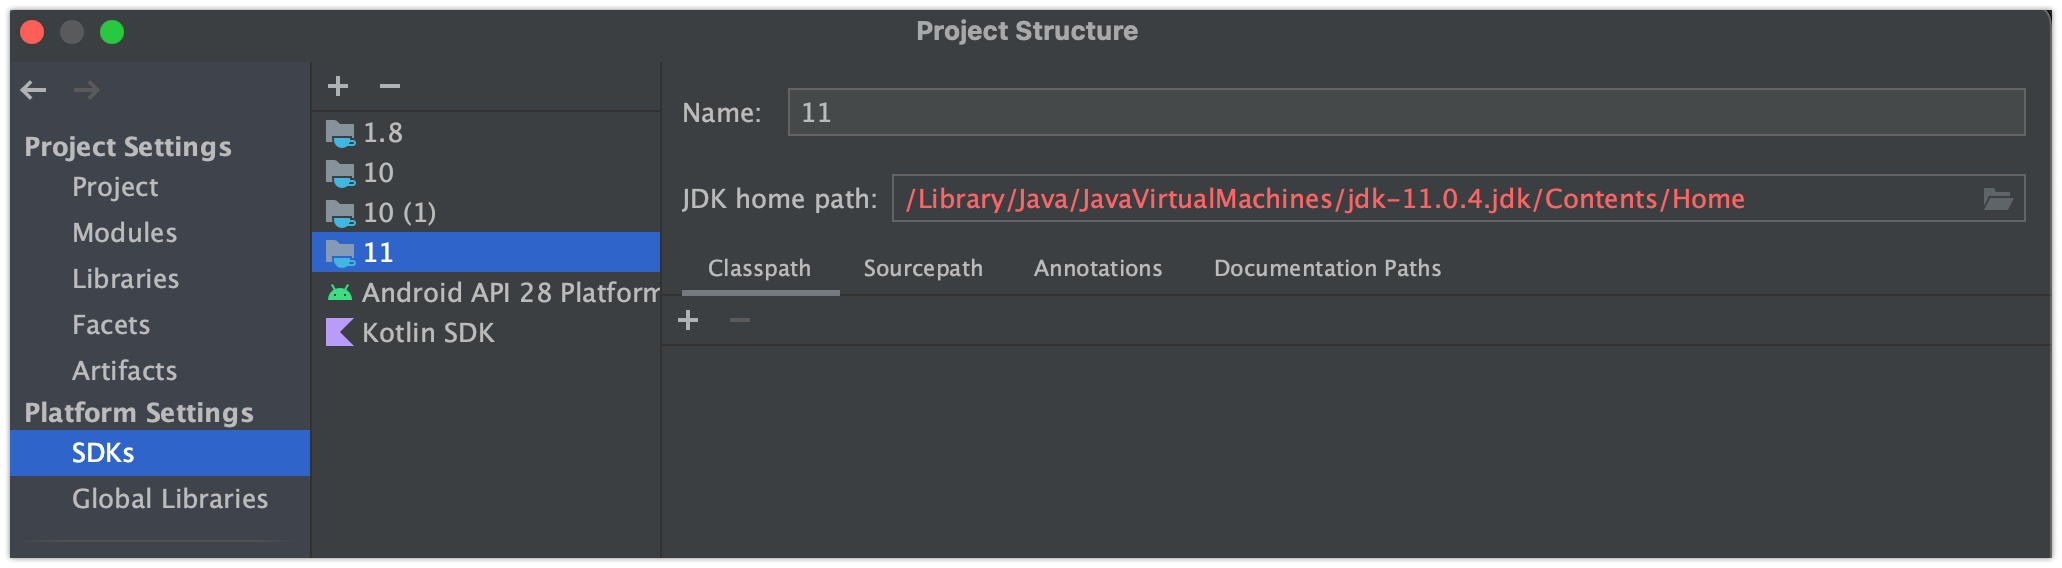Open the Libraries settings section

click(125, 279)
